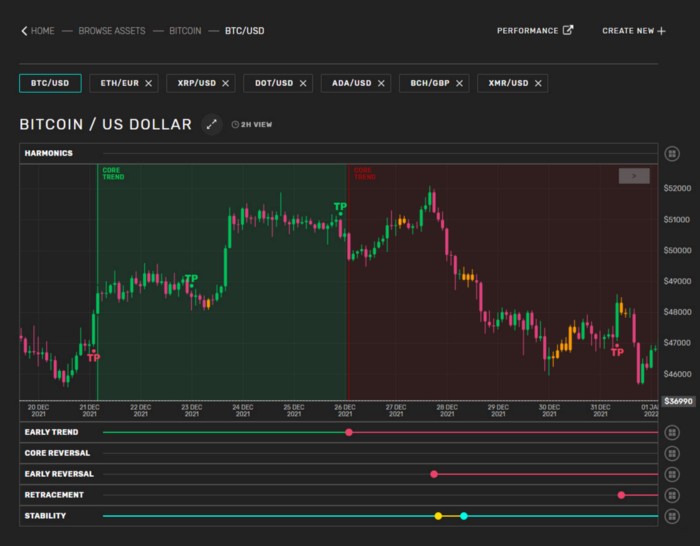Click the 24 DEC 2021 date label
Viewport: 700px width, 546px height.
click(x=242, y=411)
